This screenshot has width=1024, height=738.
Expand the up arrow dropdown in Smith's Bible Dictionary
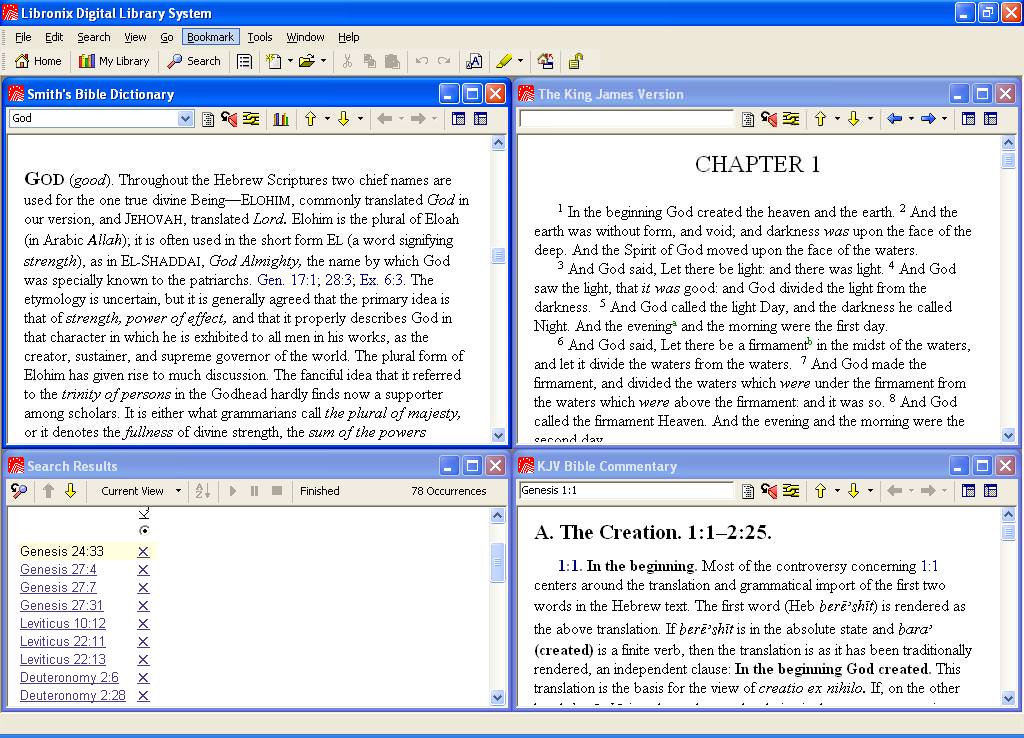coord(327,119)
